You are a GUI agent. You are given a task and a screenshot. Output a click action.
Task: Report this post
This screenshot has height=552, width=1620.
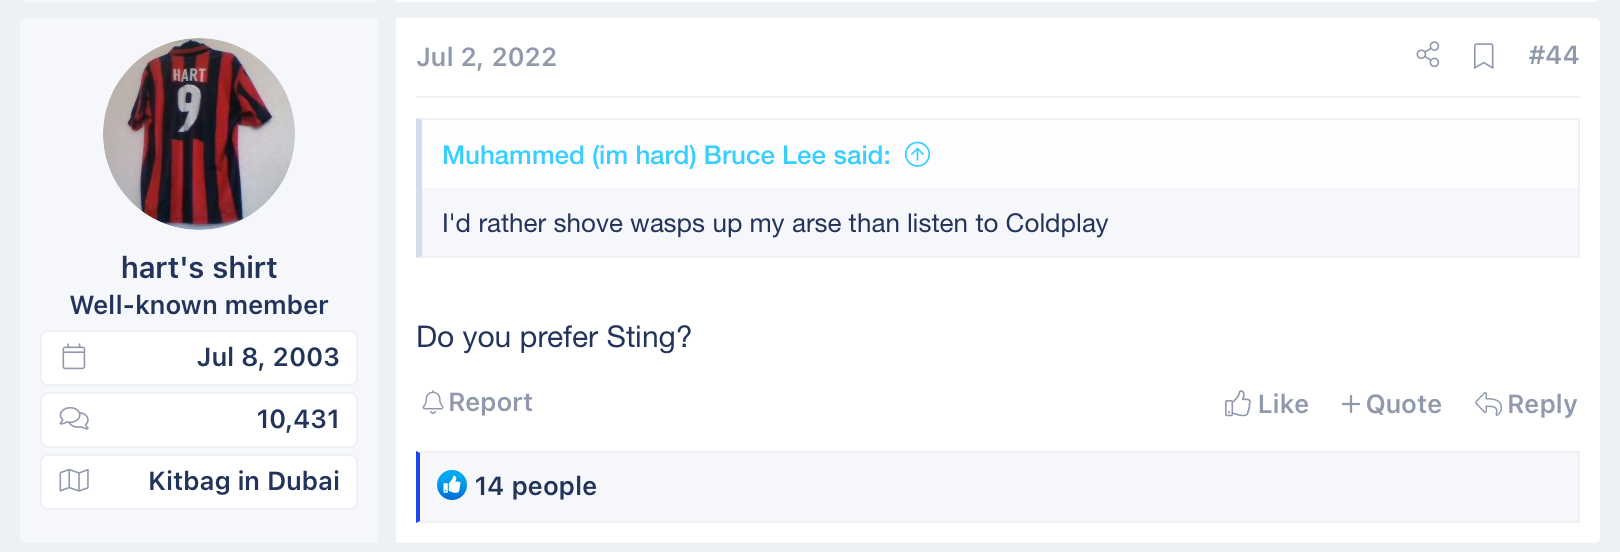click(x=477, y=402)
